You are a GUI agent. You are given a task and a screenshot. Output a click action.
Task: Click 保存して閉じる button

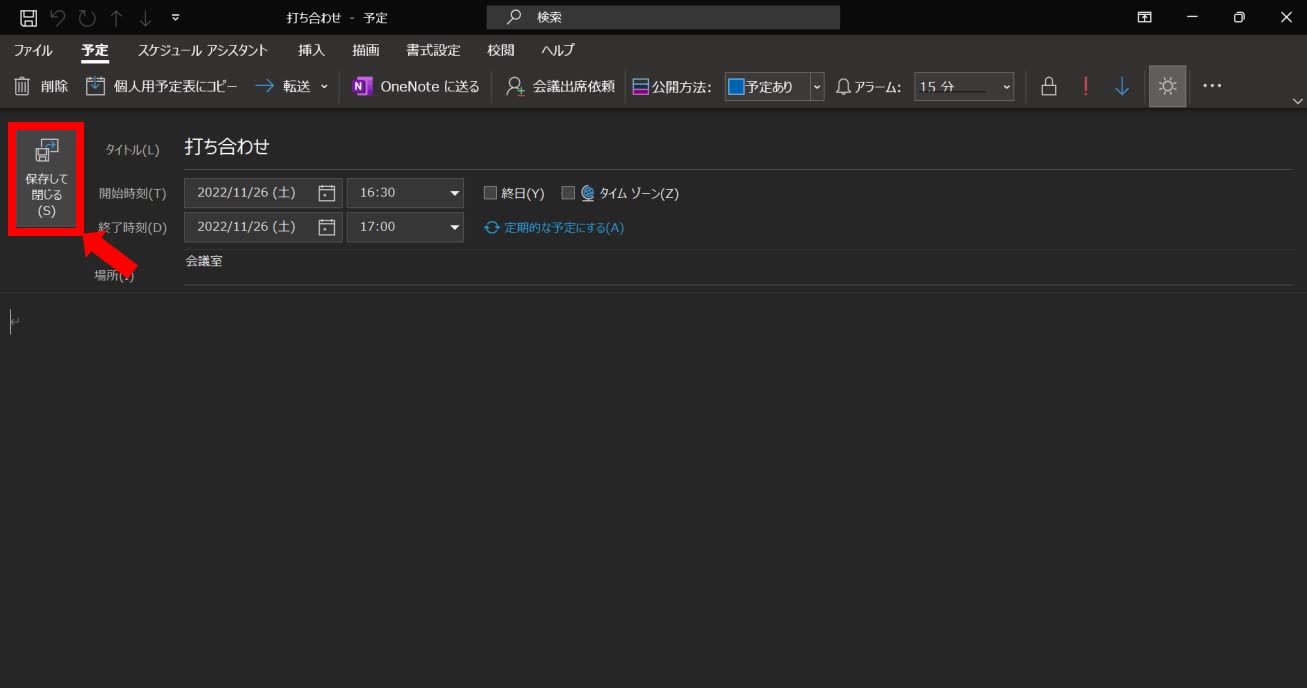click(x=46, y=179)
